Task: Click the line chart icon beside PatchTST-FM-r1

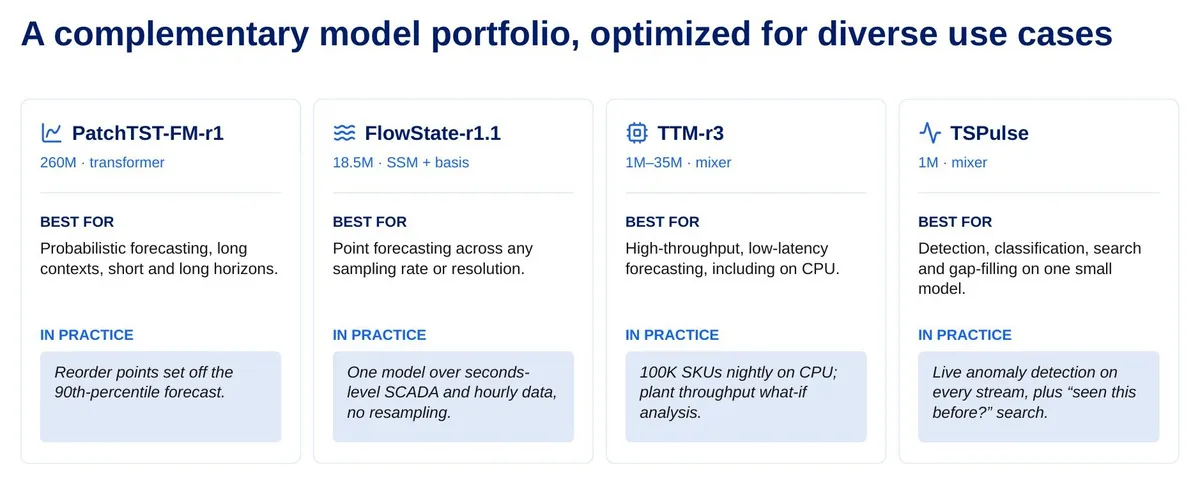Action: tap(51, 133)
